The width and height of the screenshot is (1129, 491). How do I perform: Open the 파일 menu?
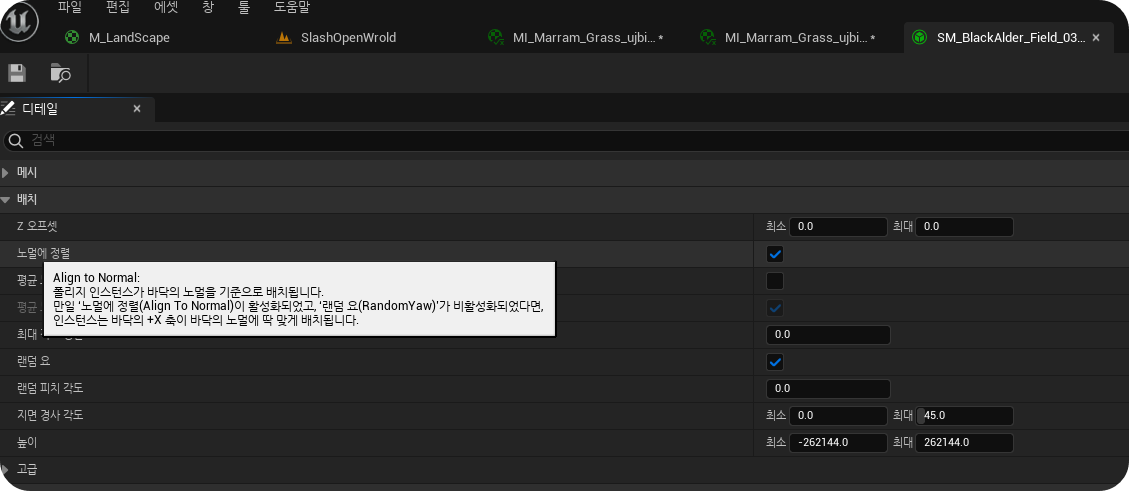[x=70, y=9]
